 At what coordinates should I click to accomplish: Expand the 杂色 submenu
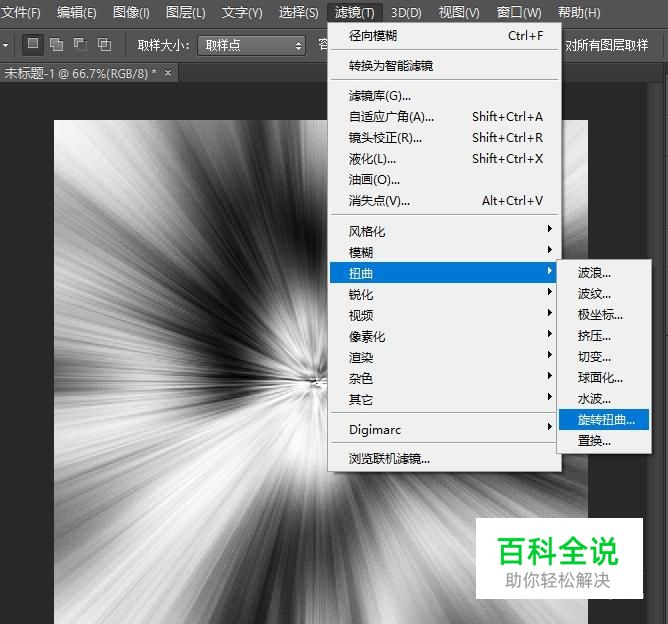click(444, 378)
